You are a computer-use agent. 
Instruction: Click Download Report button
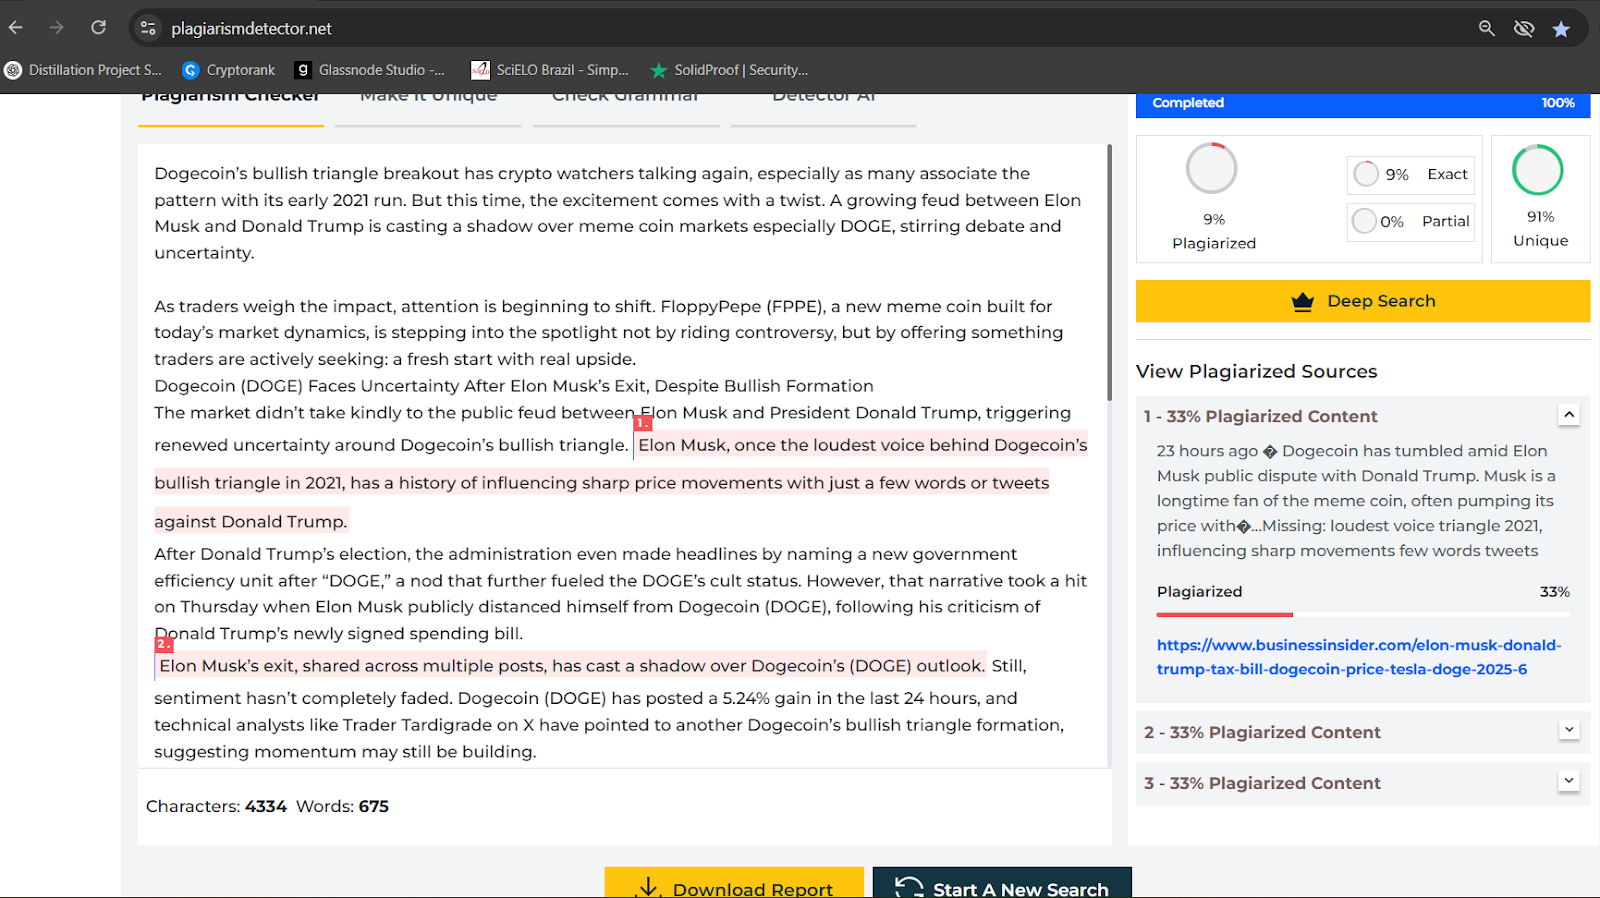(x=734, y=883)
